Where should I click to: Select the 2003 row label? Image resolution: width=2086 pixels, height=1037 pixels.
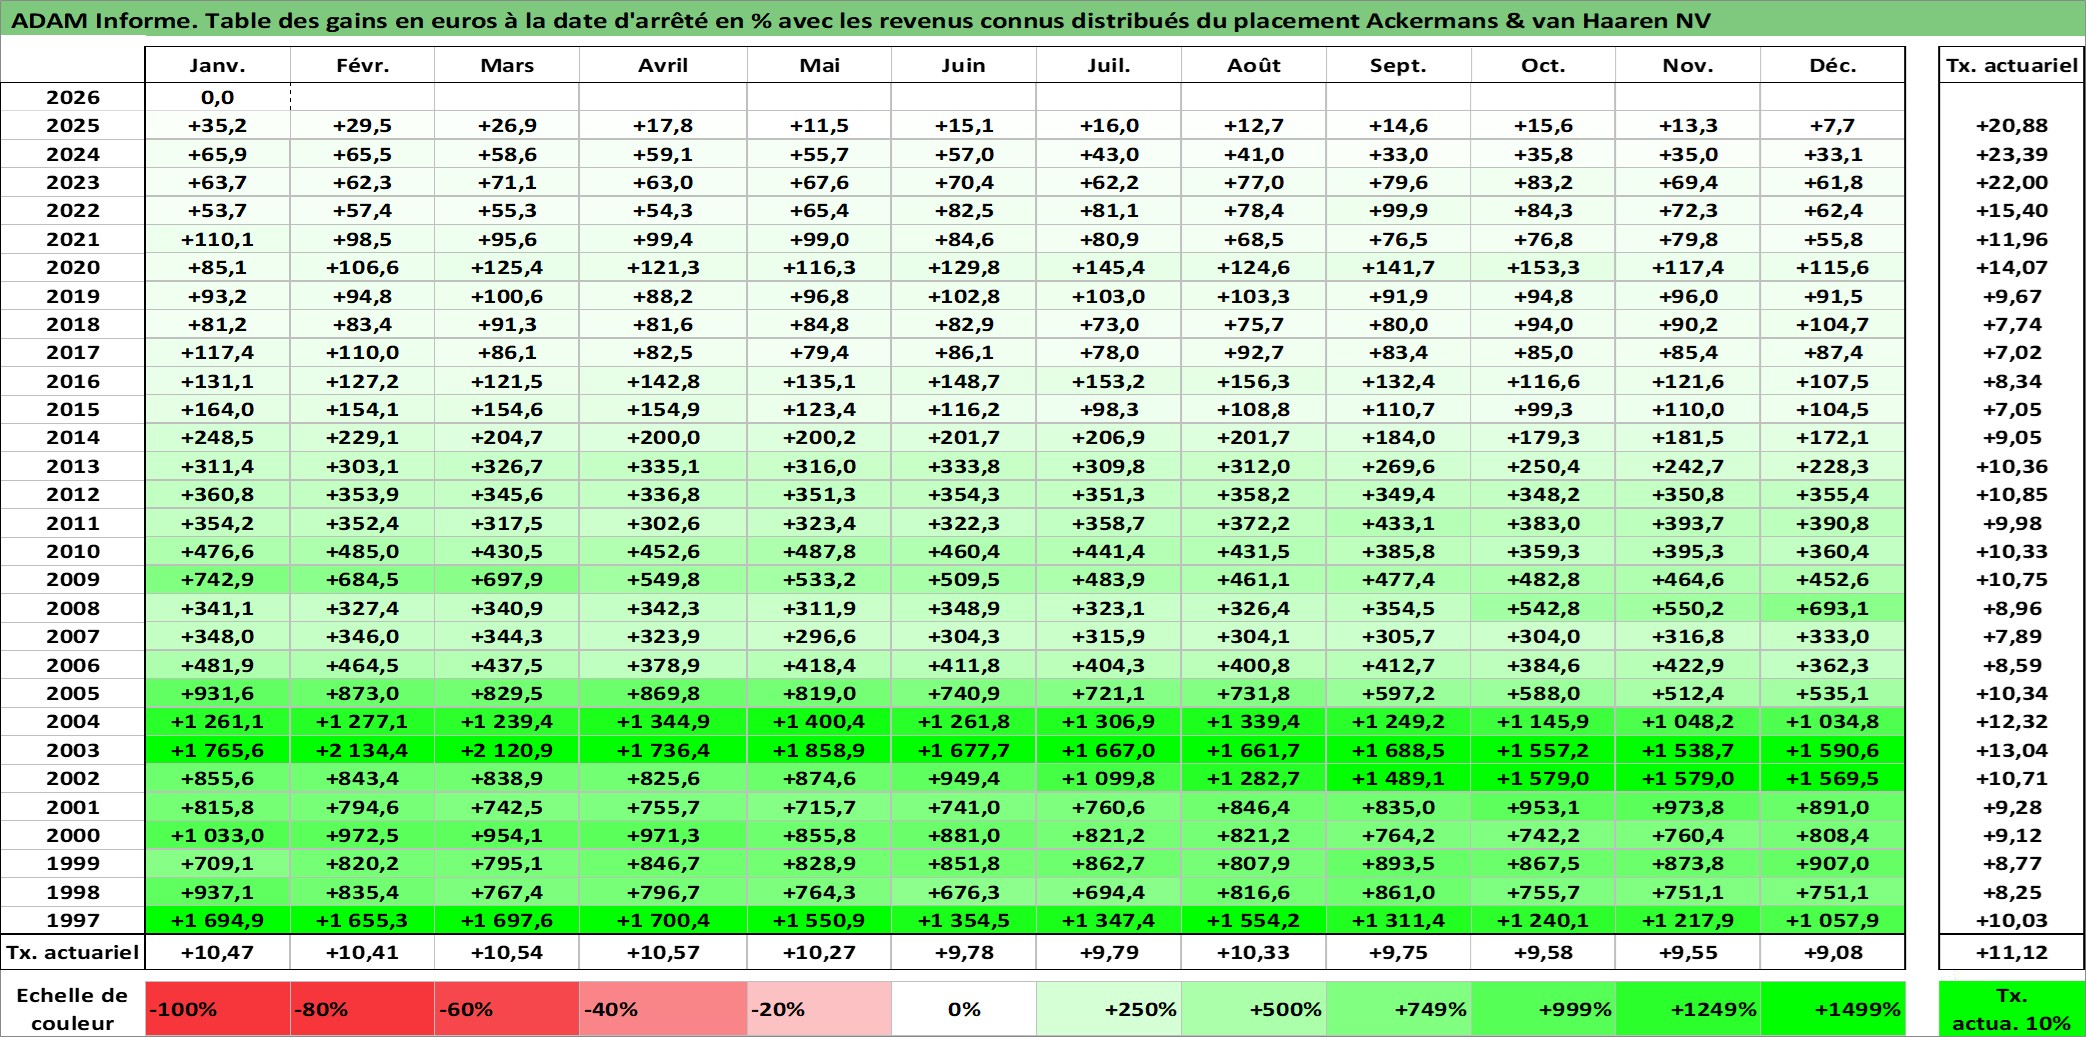pos(73,750)
